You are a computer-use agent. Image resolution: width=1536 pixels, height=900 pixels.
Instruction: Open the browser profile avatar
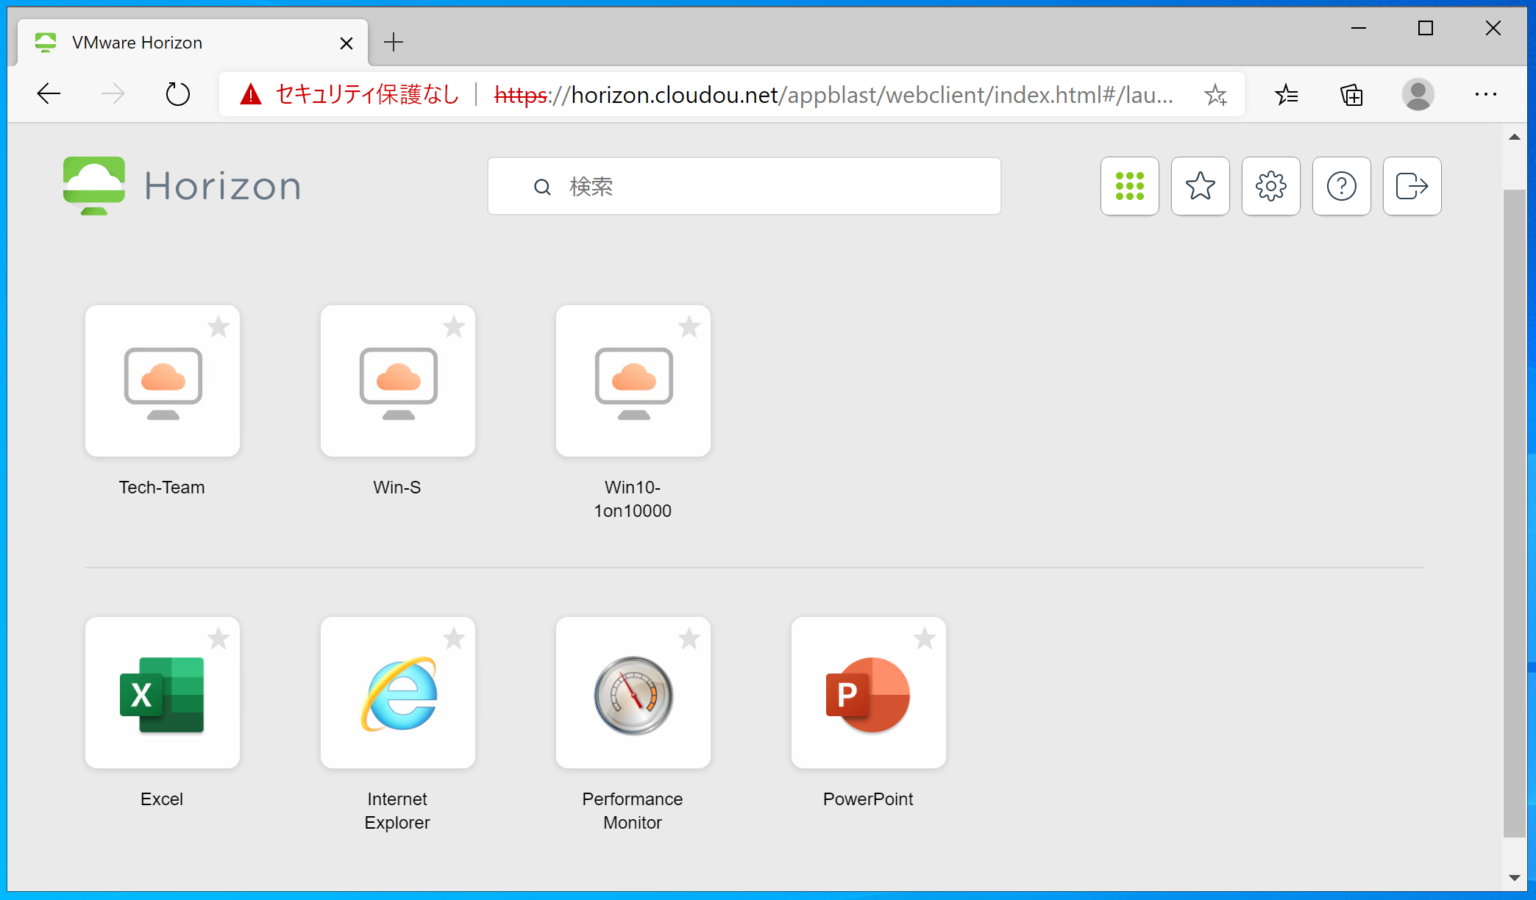pos(1418,95)
